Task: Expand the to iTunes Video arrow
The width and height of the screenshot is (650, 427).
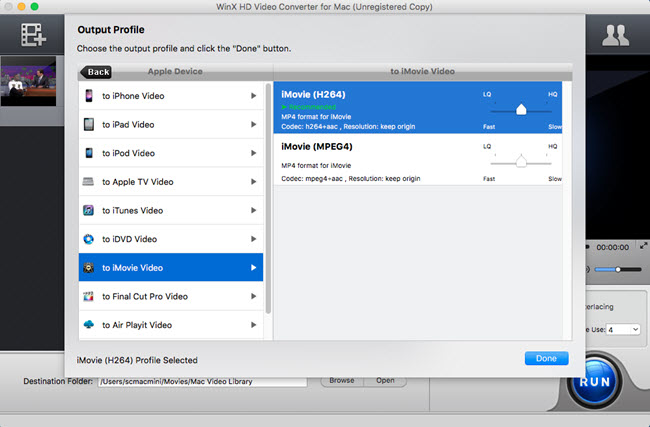Action: (x=253, y=210)
